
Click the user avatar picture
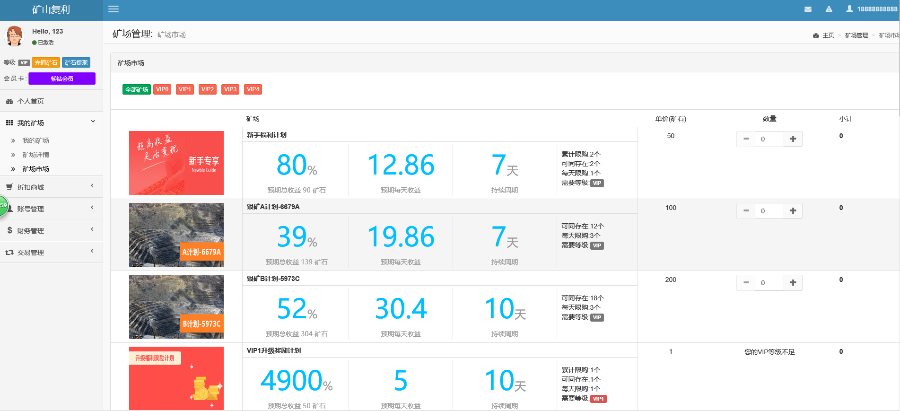[15, 36]
